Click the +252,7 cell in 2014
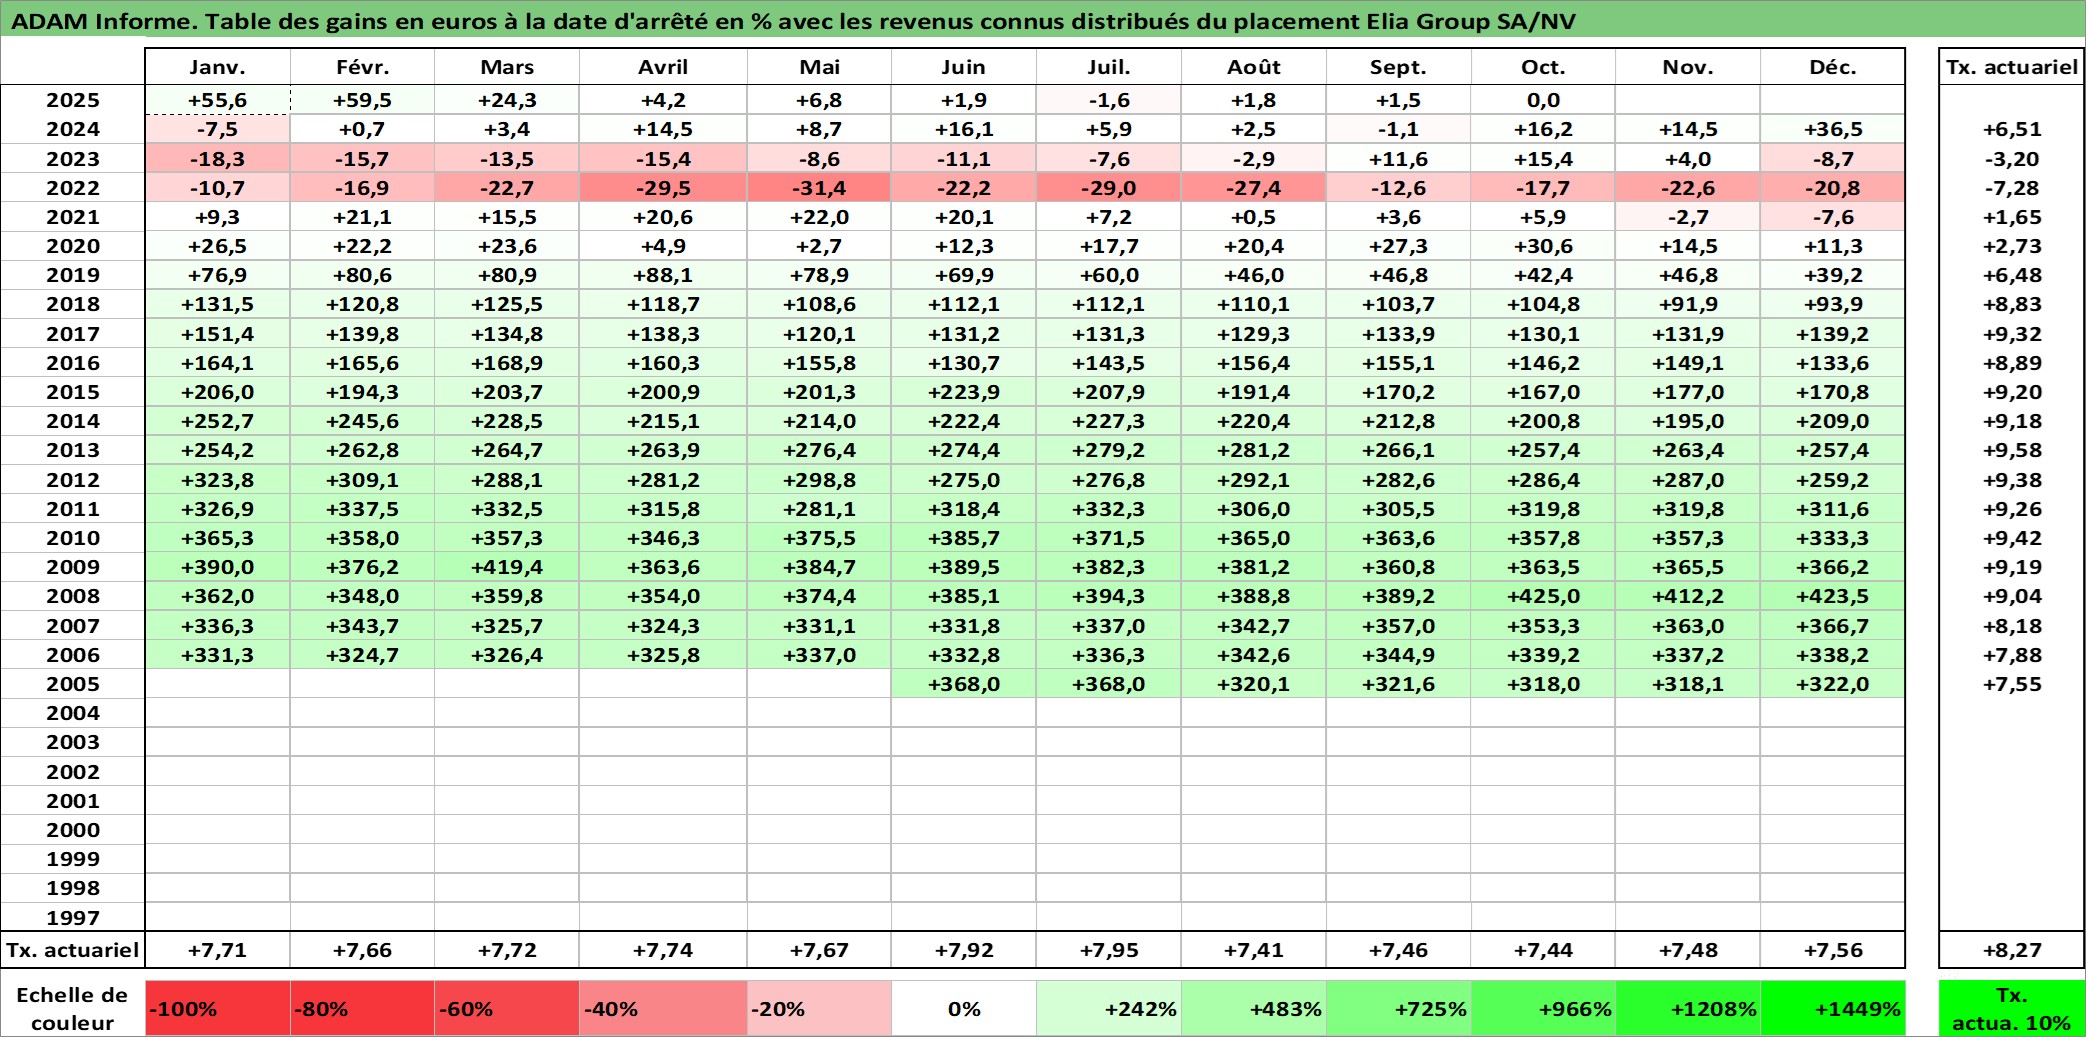2086x1037 pixels. tap(218, 421)
